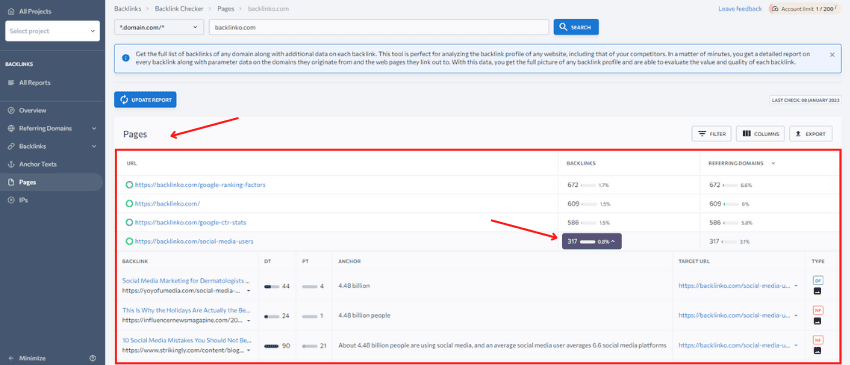The image size is (850, 365).
Task: Click the Anchor Texts anchor icon
Action: [11, 164]
